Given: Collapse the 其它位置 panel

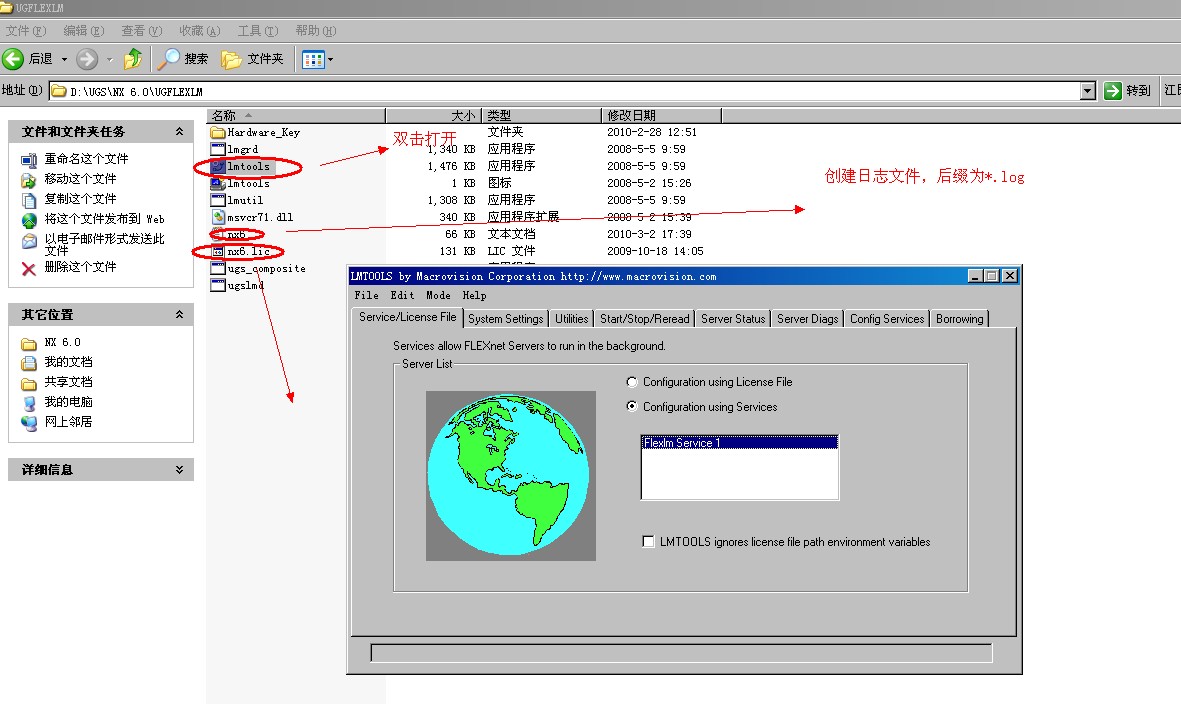Looking at the screenshot, I should (x=179, y=315).
